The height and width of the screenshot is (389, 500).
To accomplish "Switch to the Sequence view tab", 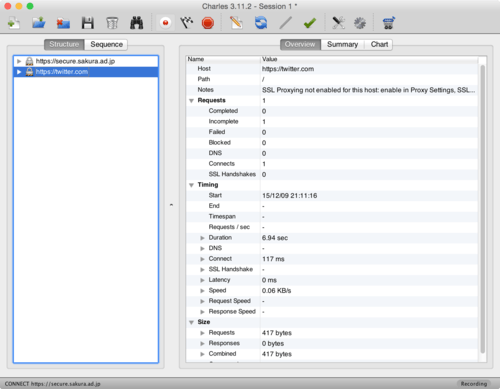I will click(x=106, y=44).
